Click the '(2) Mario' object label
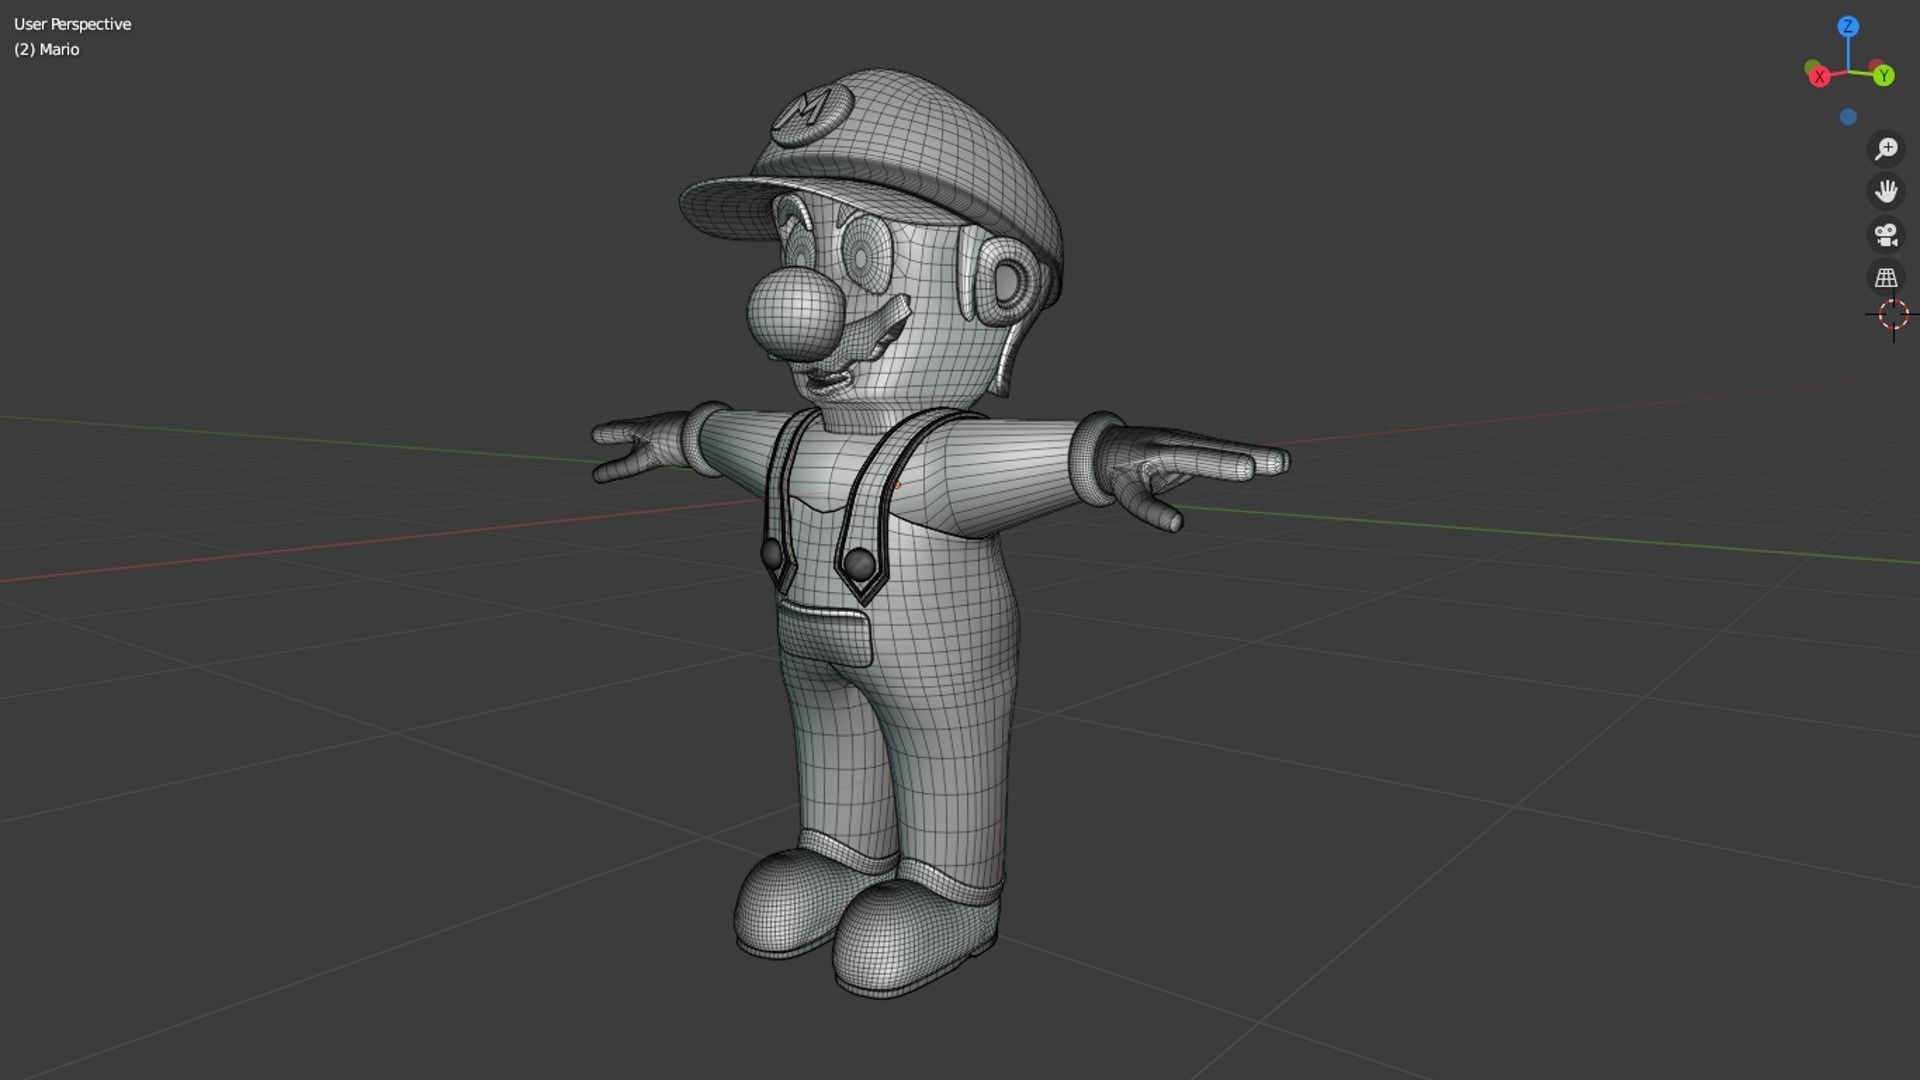Screen dimensions: 1920x1080 coord(47,49)
